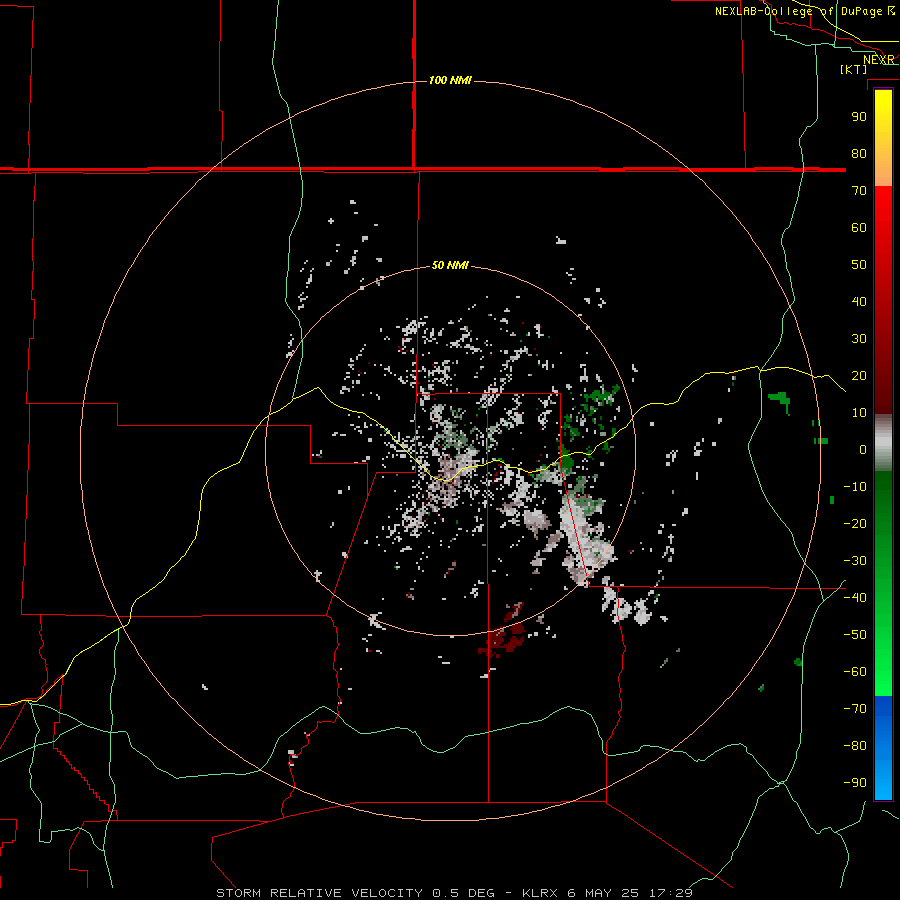Click the -80 value on the velocity scale

[855, 746]
